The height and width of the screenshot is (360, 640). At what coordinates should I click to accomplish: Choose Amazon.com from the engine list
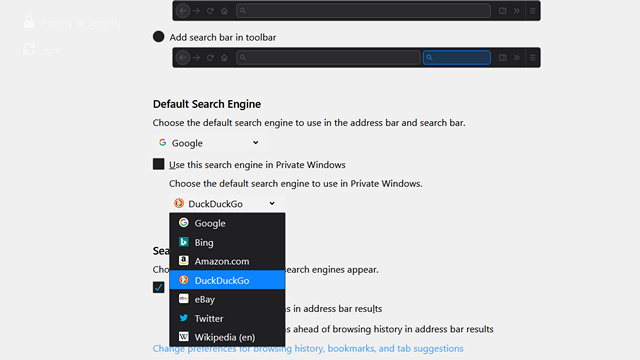point(227,261)
